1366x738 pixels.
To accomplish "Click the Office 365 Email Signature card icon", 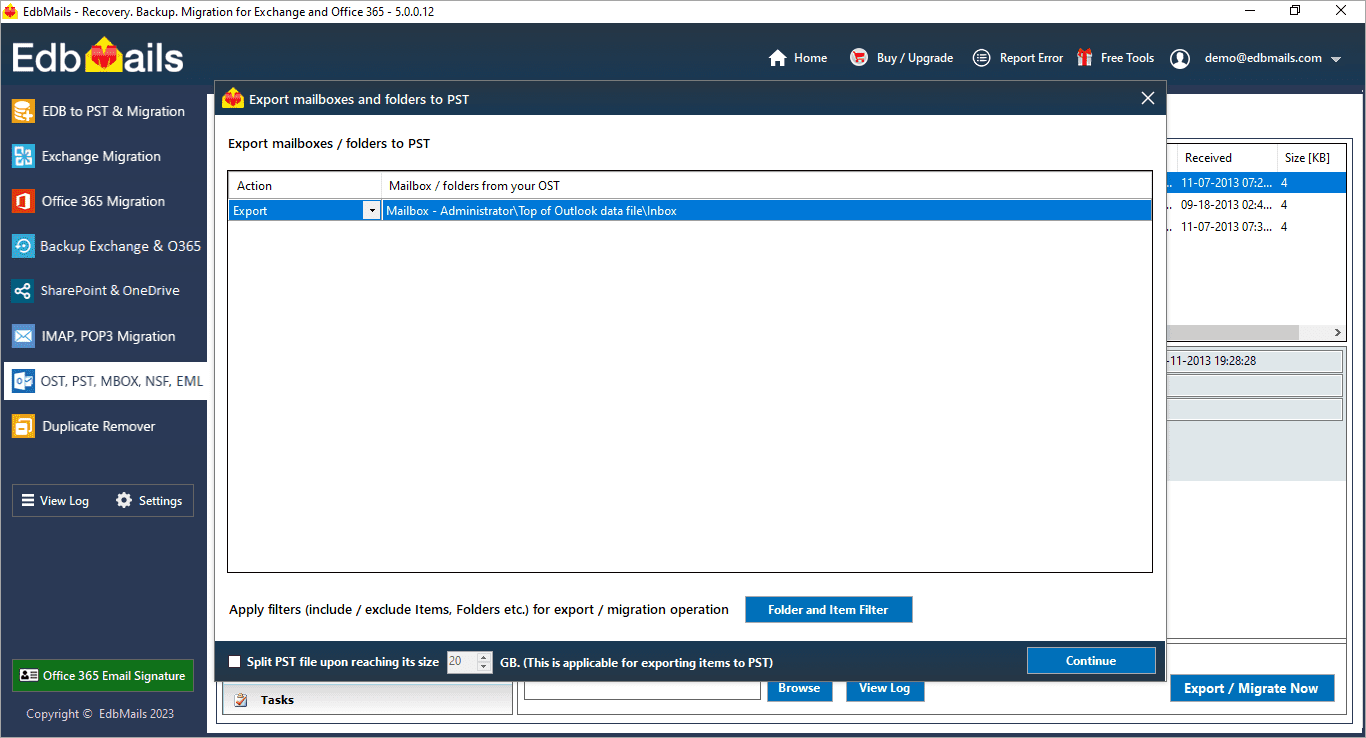I will click(x=29, y=676).
